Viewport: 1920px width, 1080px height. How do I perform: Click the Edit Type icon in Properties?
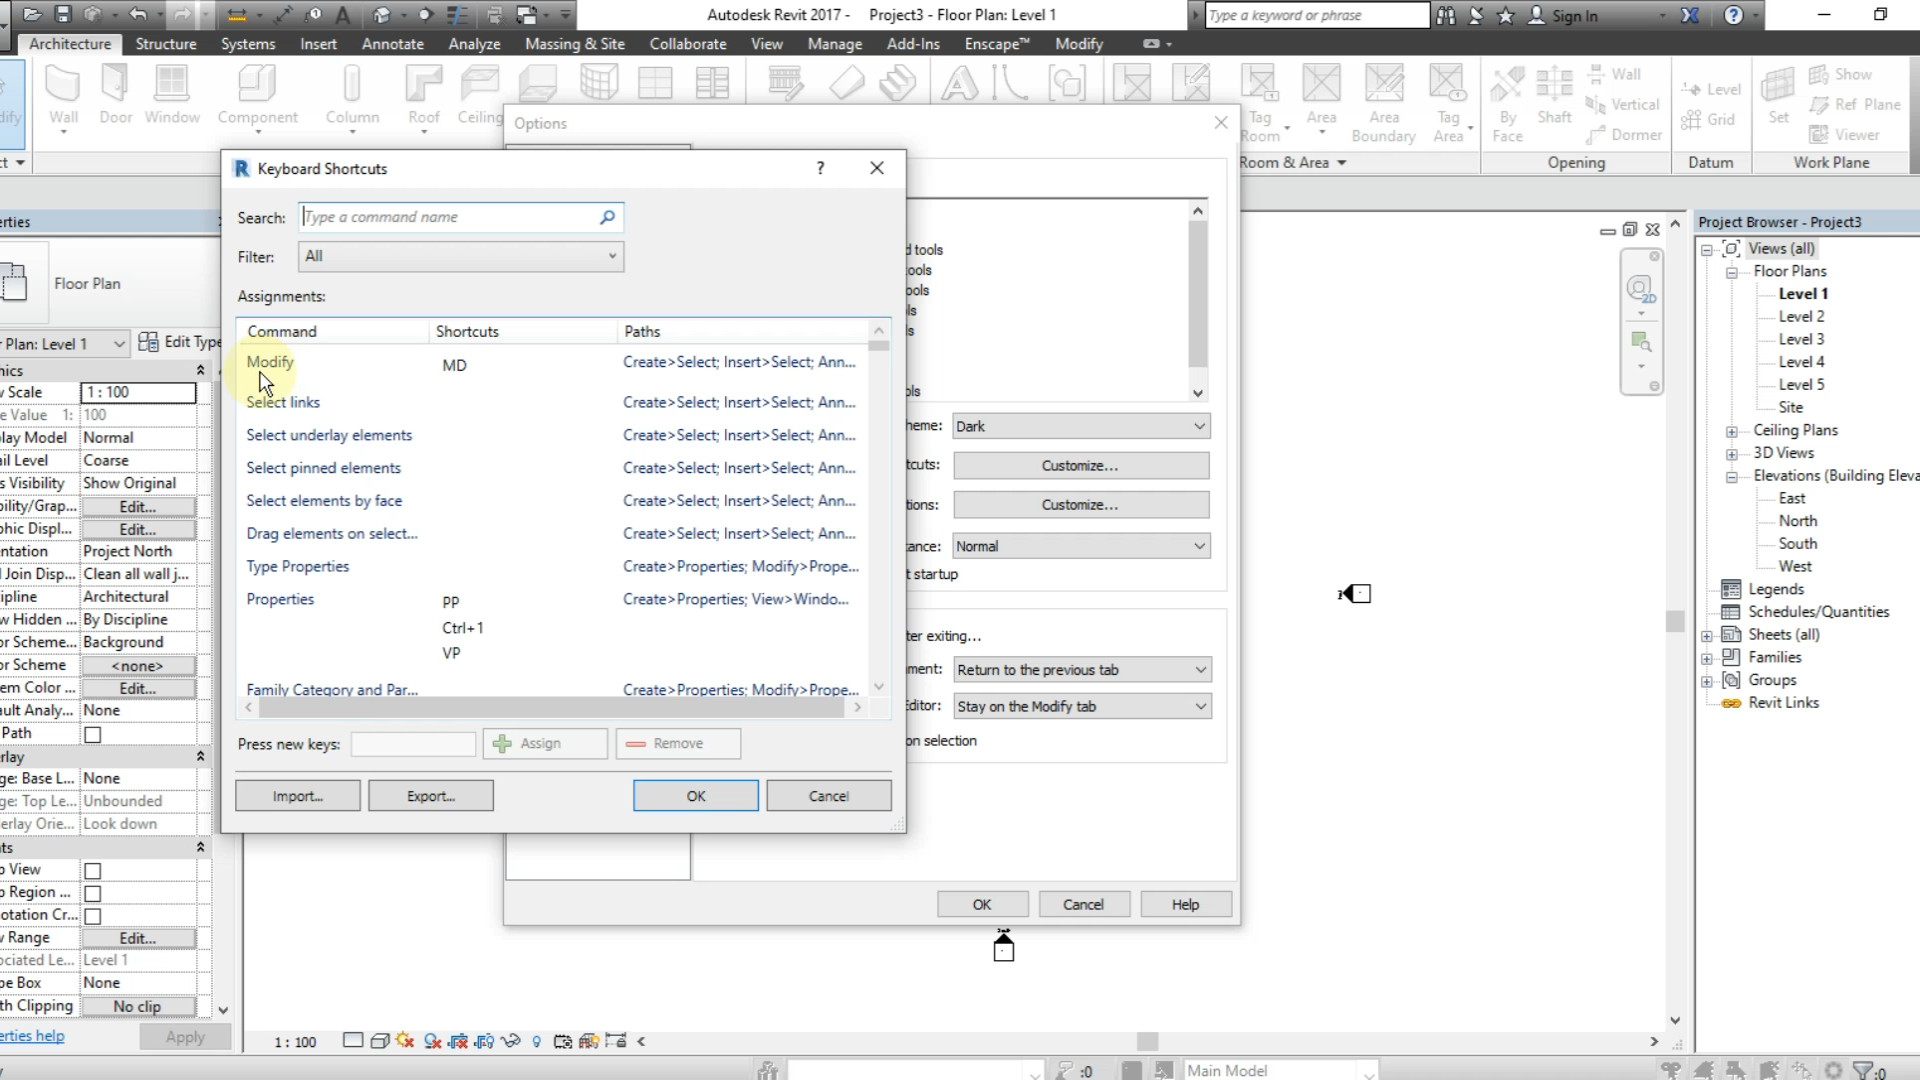point(148,342)
